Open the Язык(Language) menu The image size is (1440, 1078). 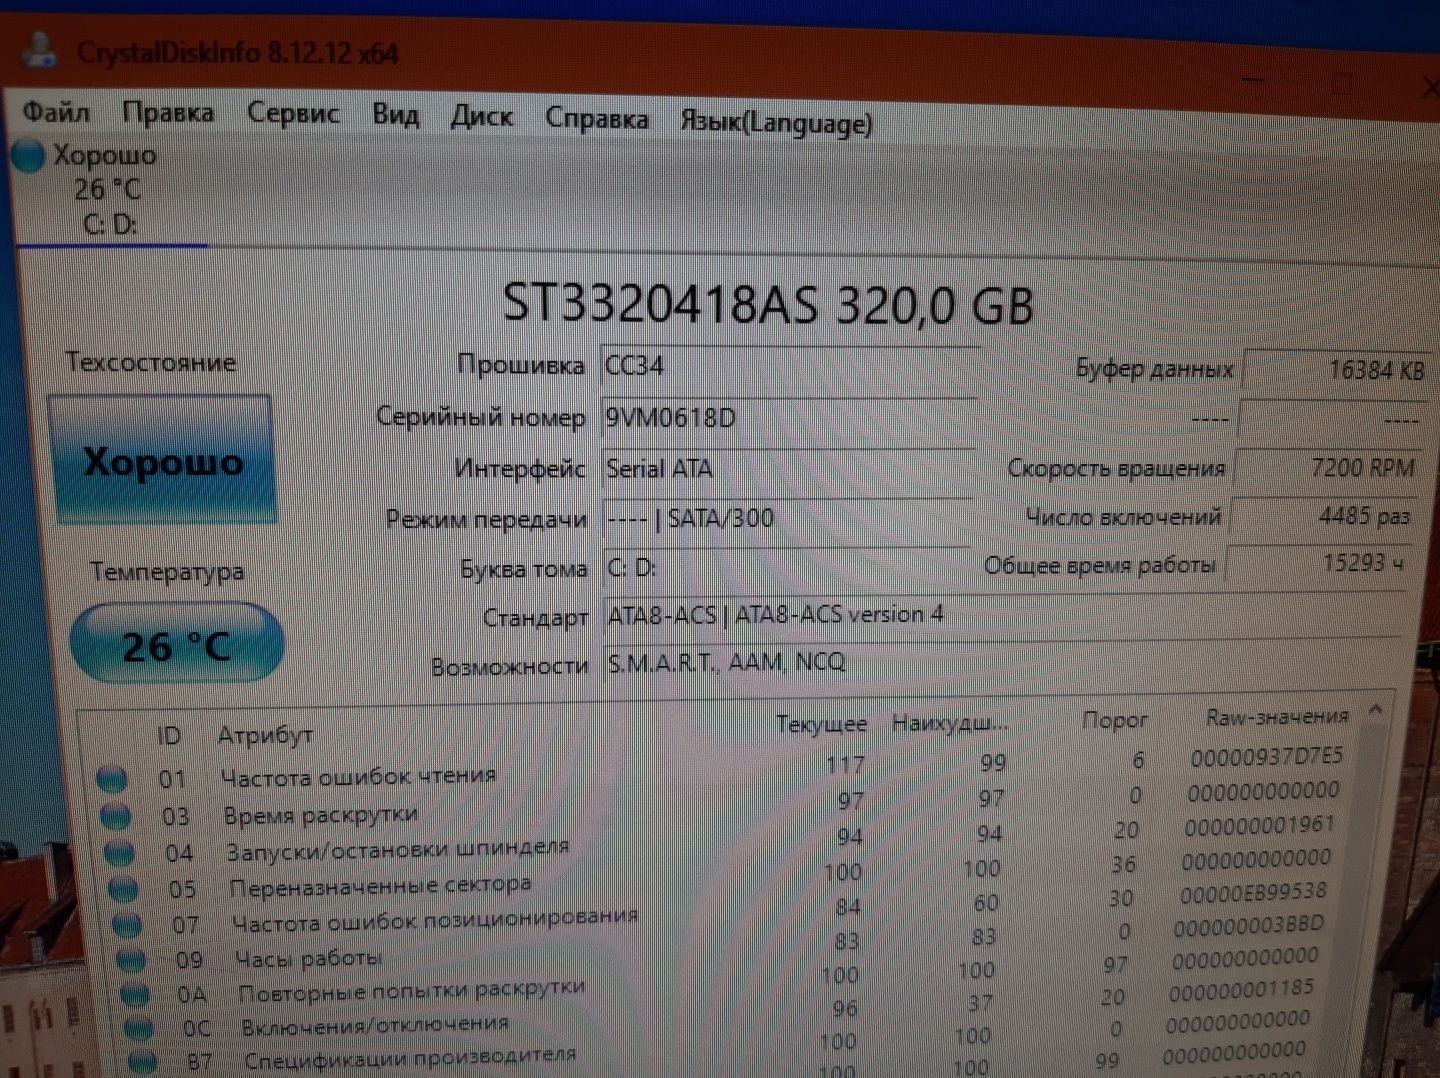click(x=776, y=122)
